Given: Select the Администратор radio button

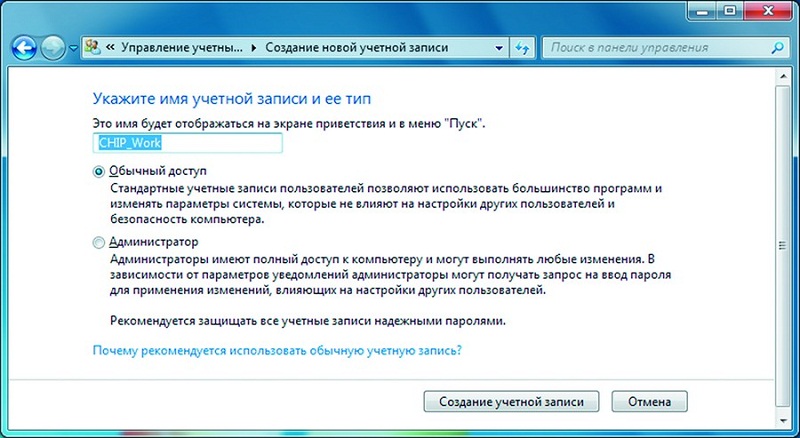Looking at the screenshot, I should [x=98, y=242].
